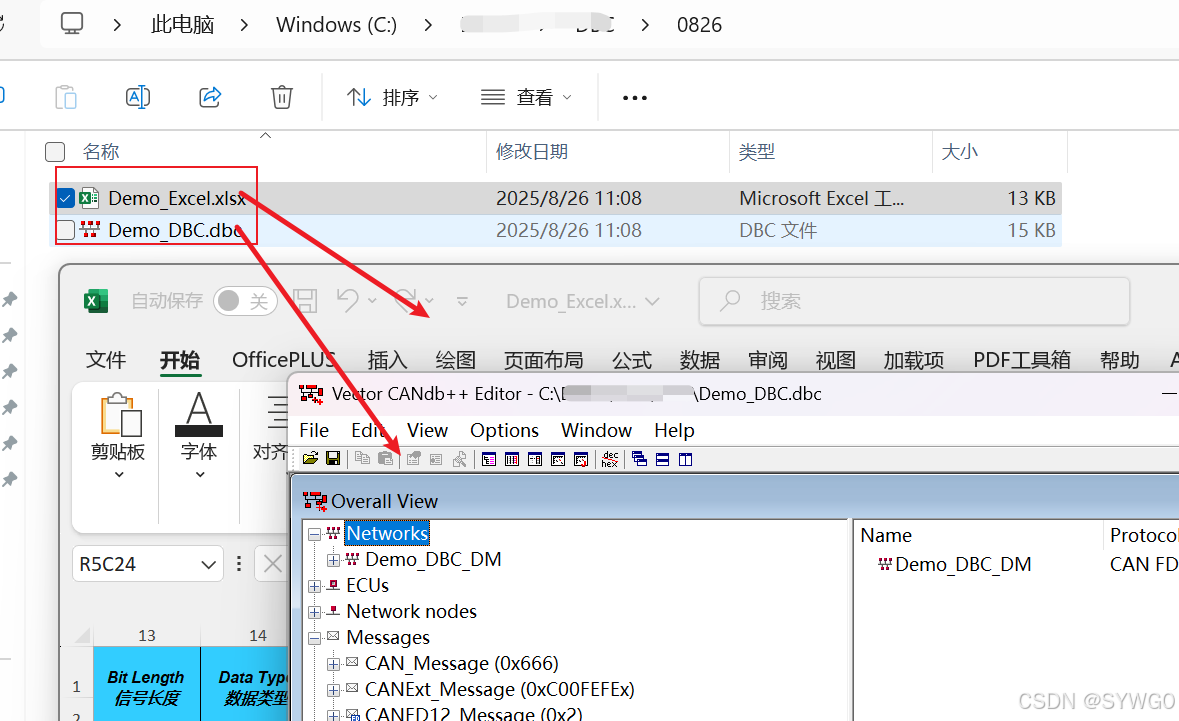Open a database file in CANdb++ toolbar
1179x721 pixels.
click(x=310, y=459)
